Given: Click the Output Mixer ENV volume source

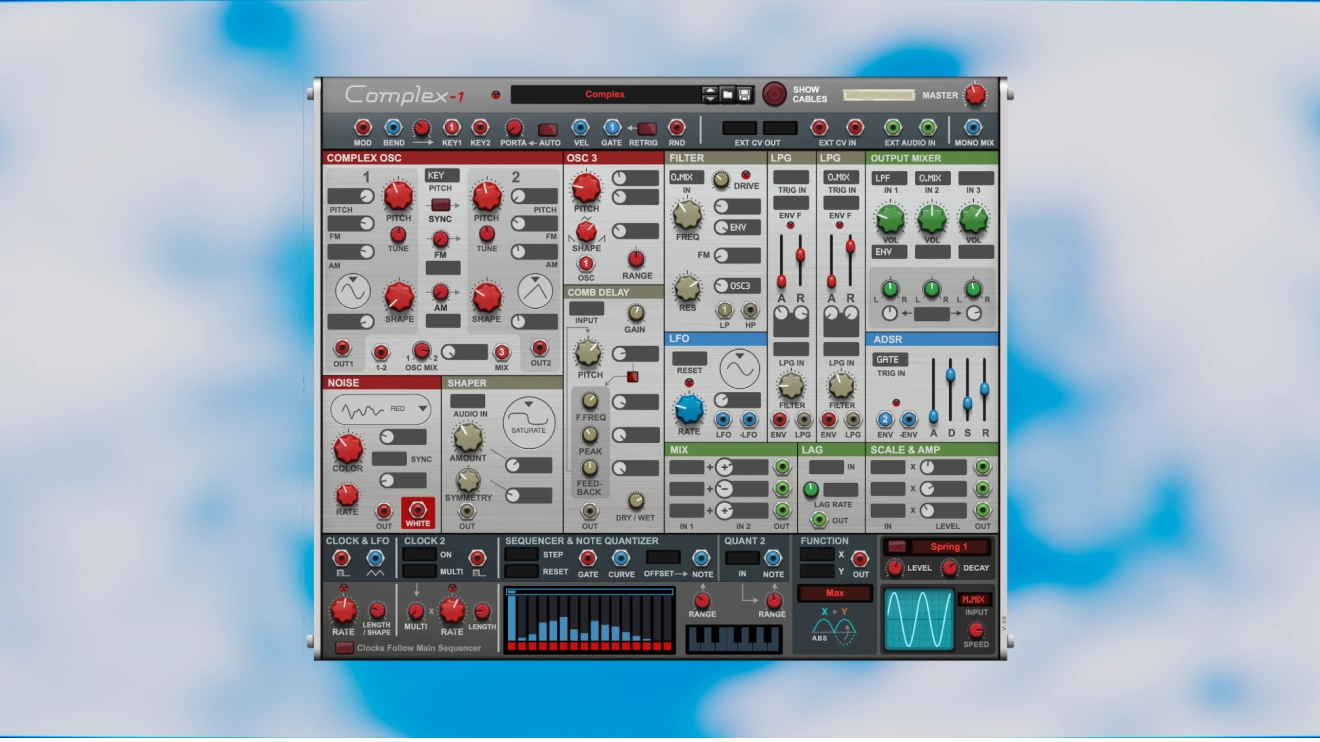Looking at the screenshot, I should (x=890, y=252).
